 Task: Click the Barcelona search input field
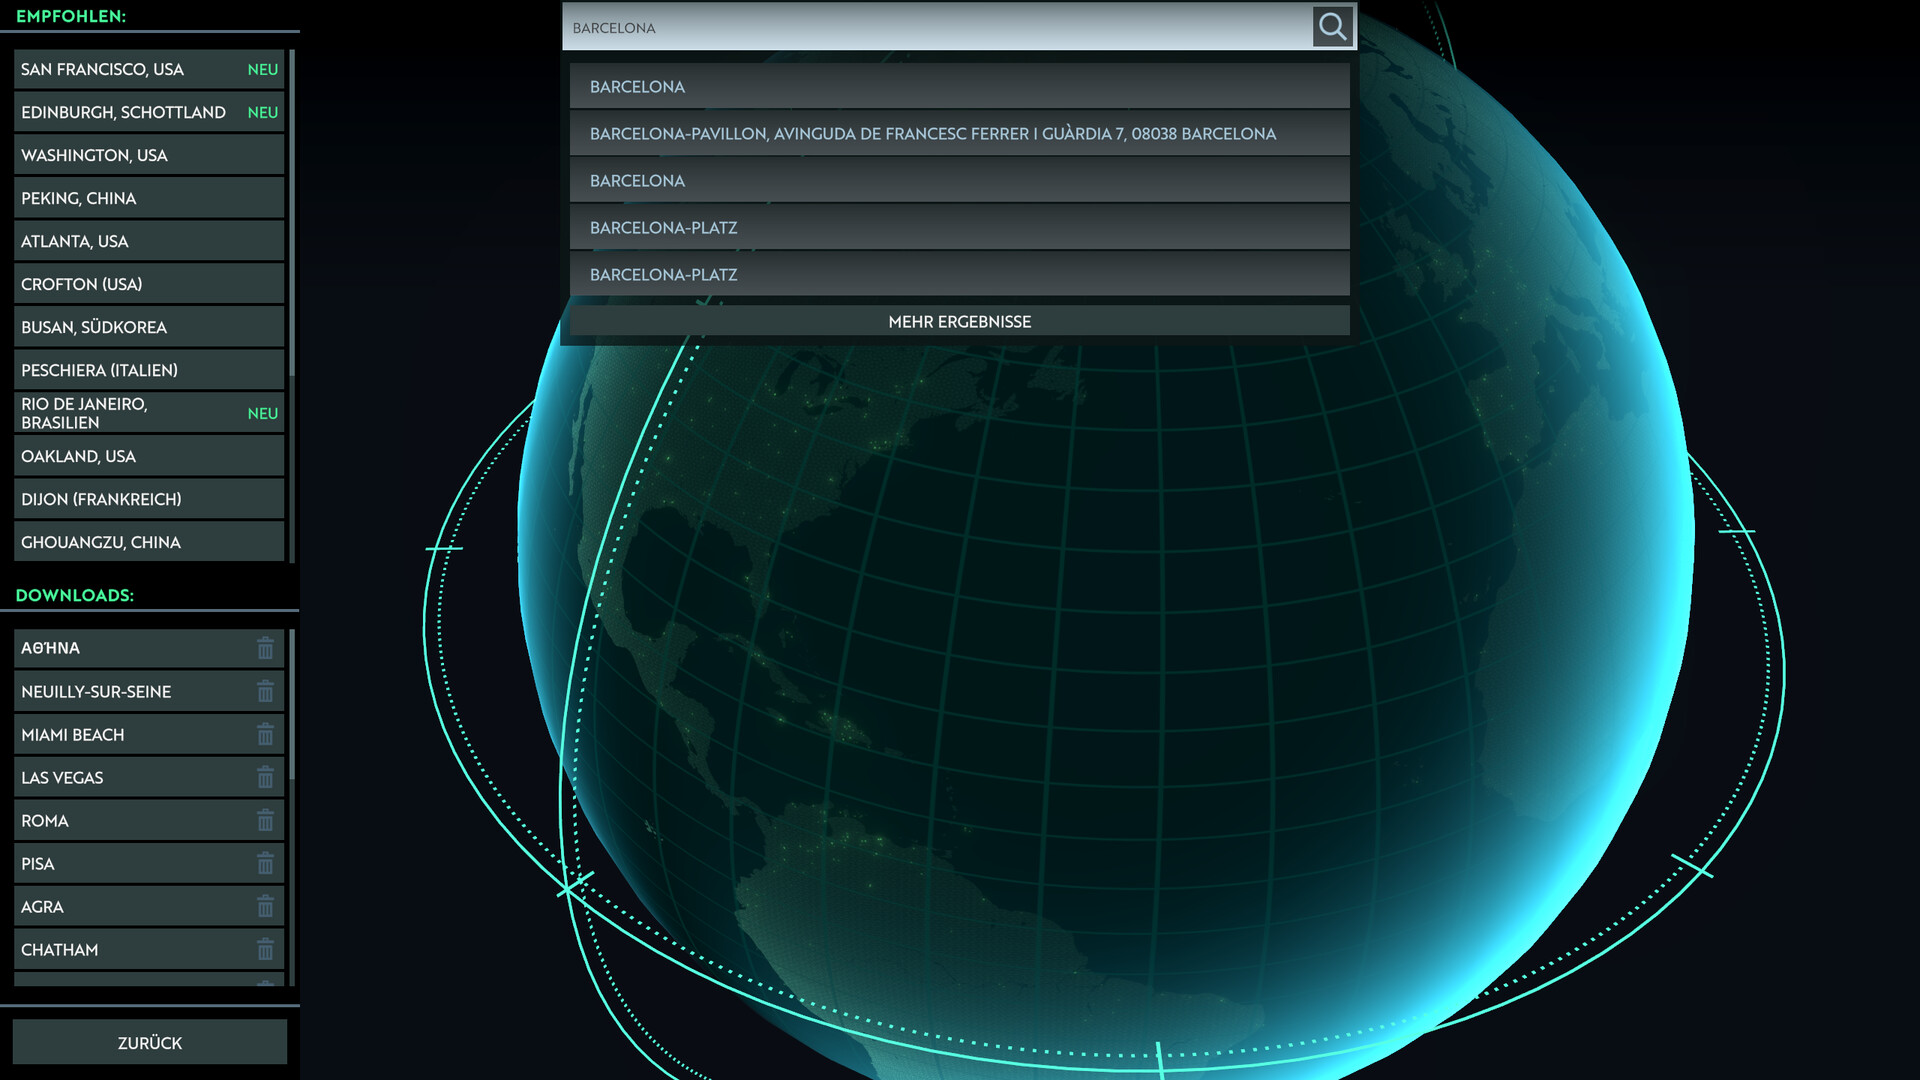tap(935, 28)
